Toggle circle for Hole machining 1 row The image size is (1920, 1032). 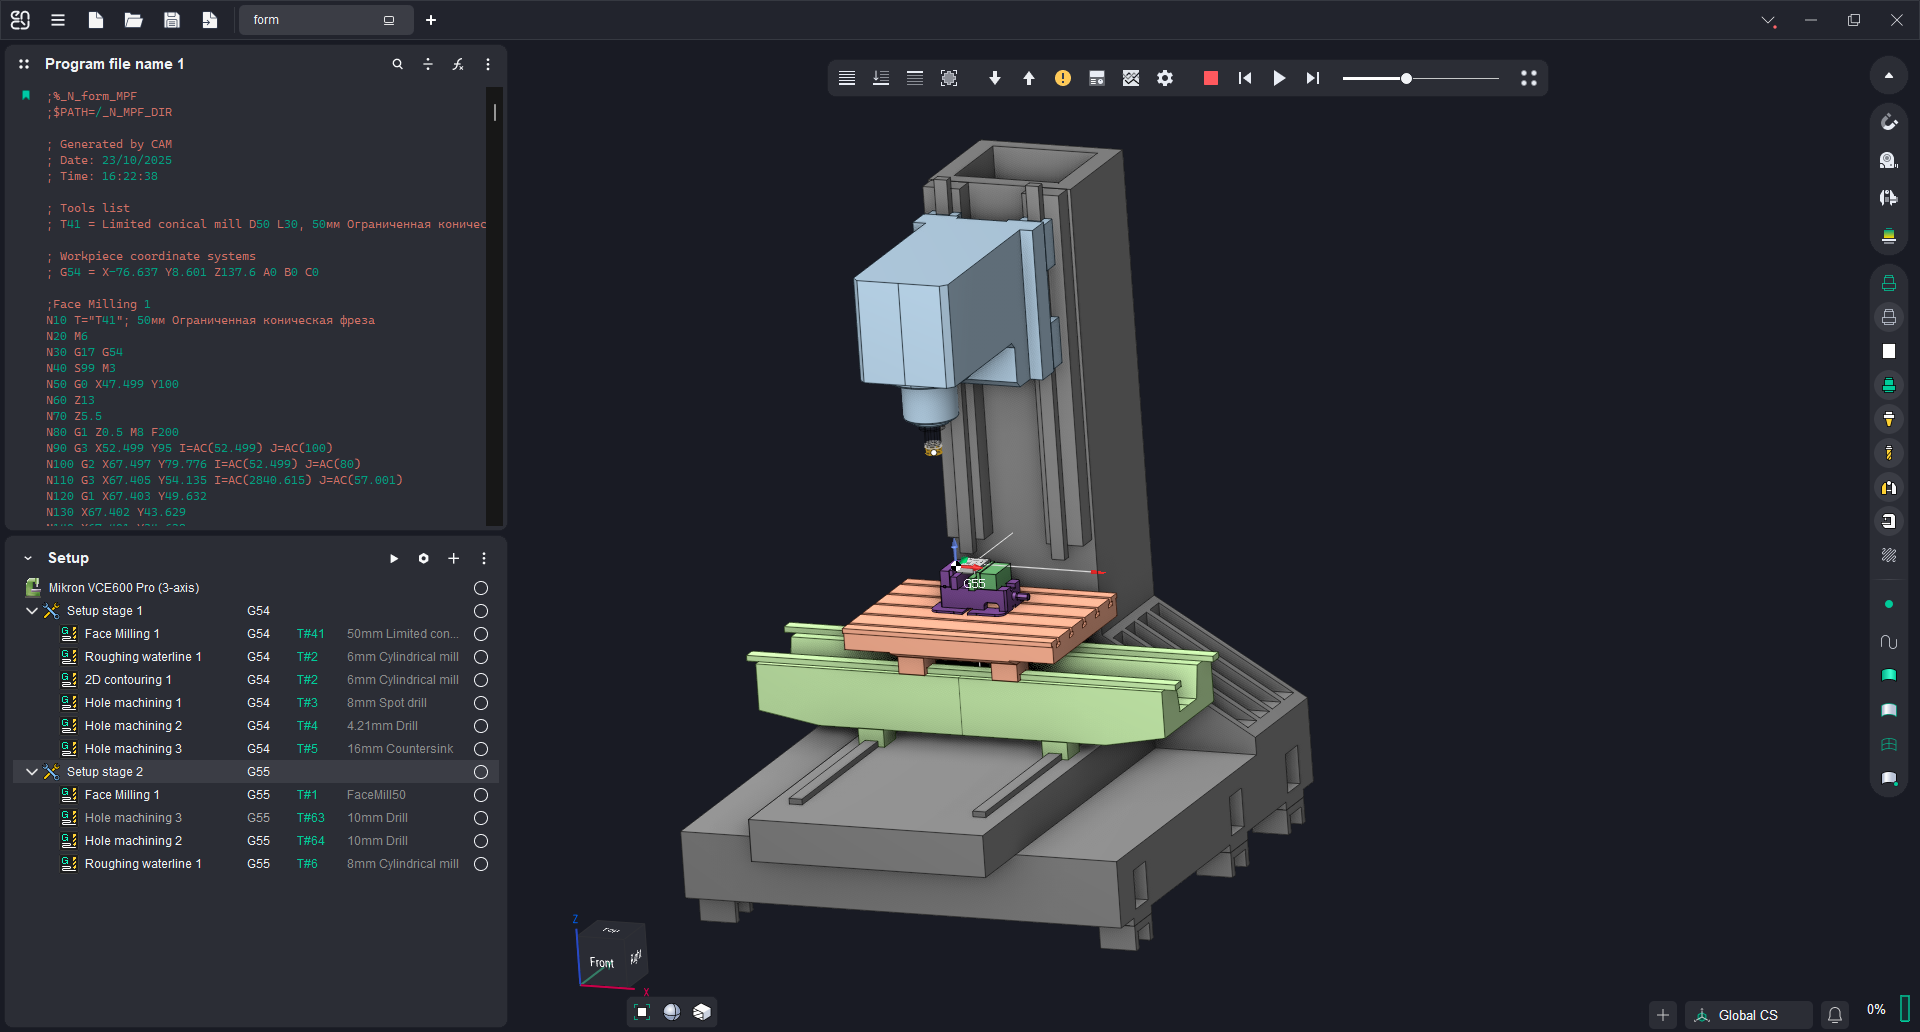coord(481,703)
